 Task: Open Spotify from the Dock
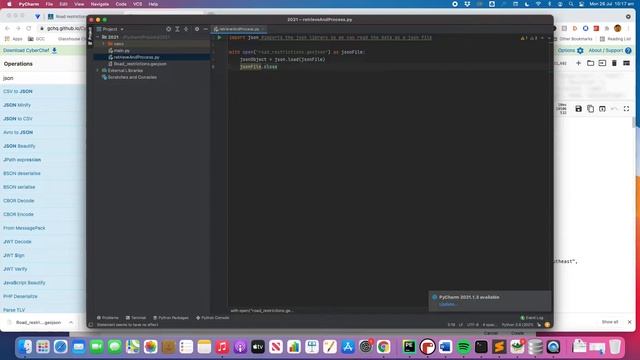coord(463,347)
